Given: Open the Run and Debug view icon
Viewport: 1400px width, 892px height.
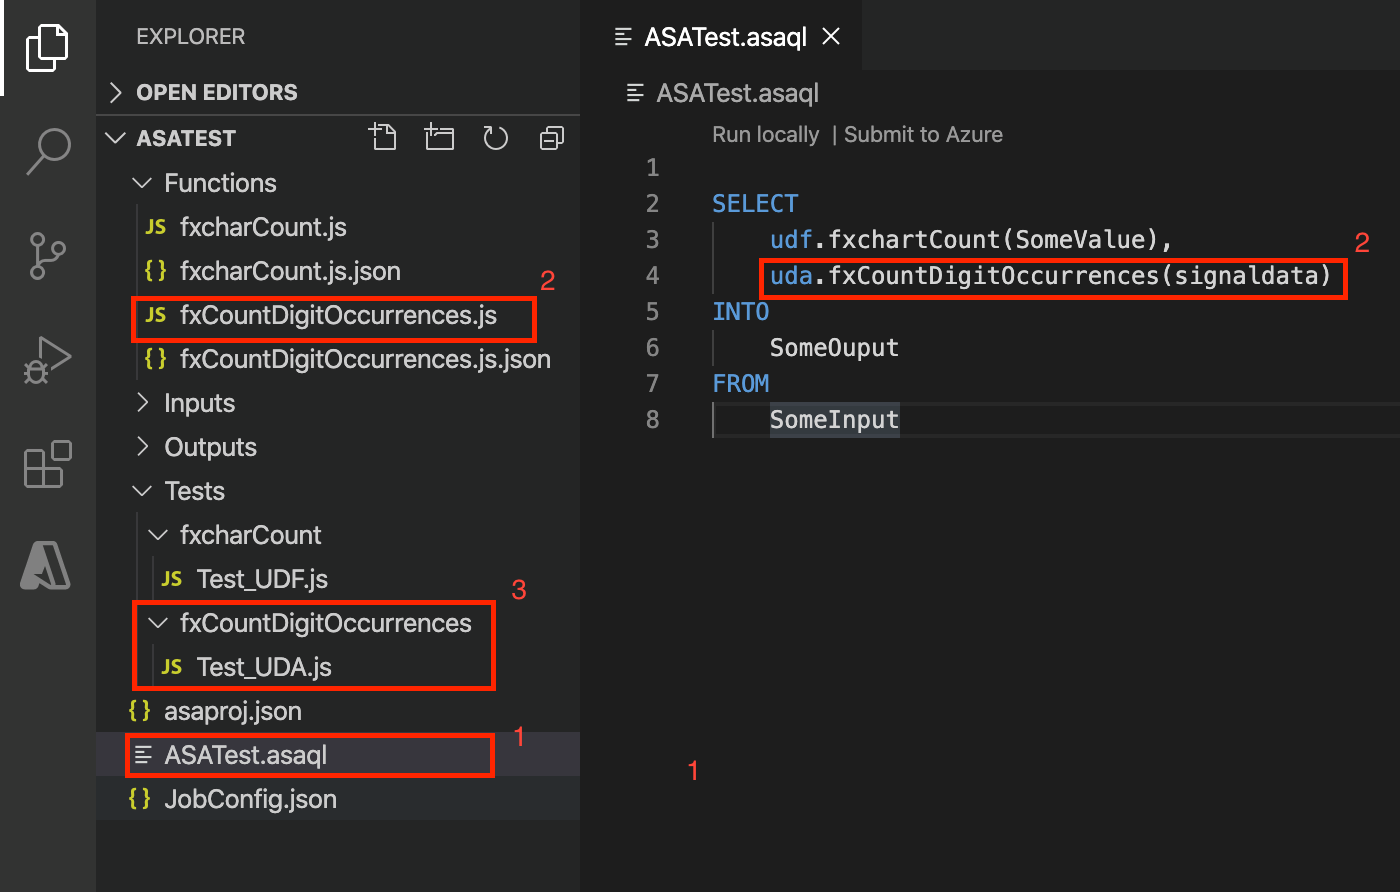Looking at the screenshot, I should pos(47,360).
